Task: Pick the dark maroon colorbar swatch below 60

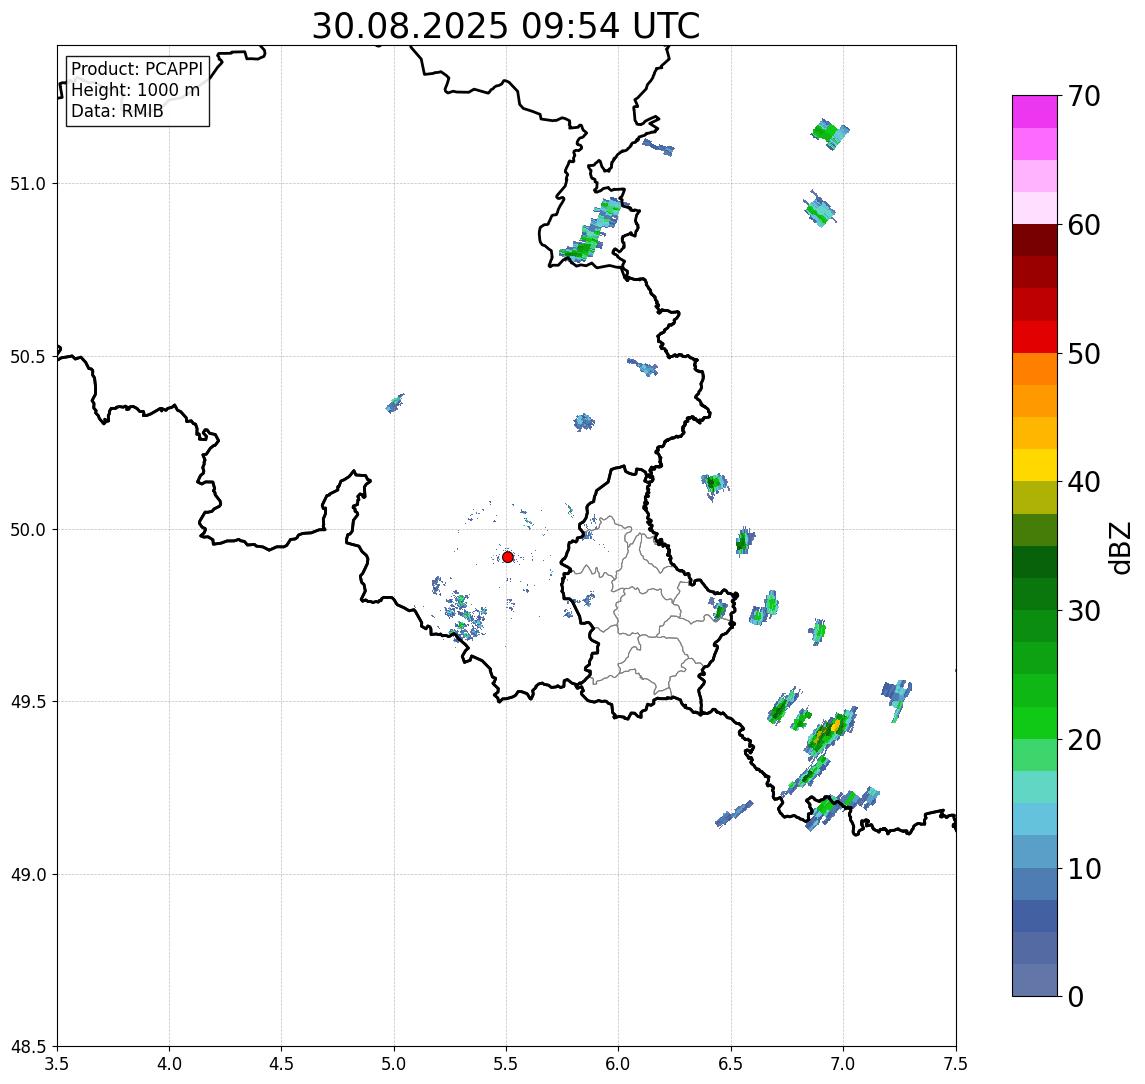Action: click(x=1035, y=240)
